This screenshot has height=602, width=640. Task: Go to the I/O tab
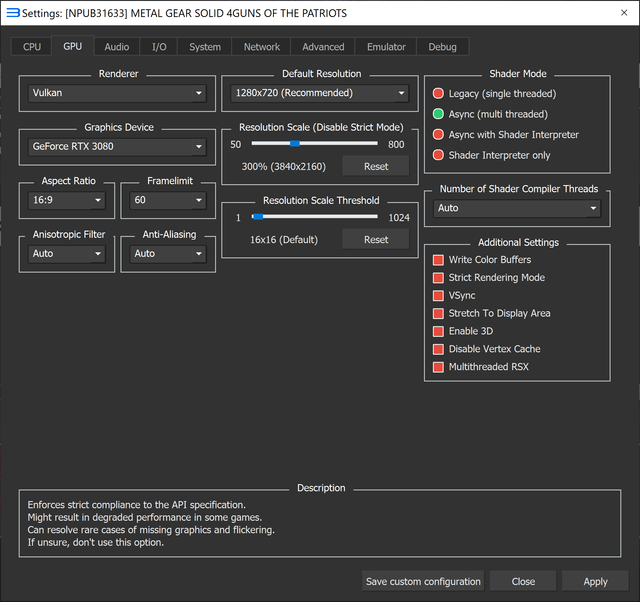click(159, 47)
